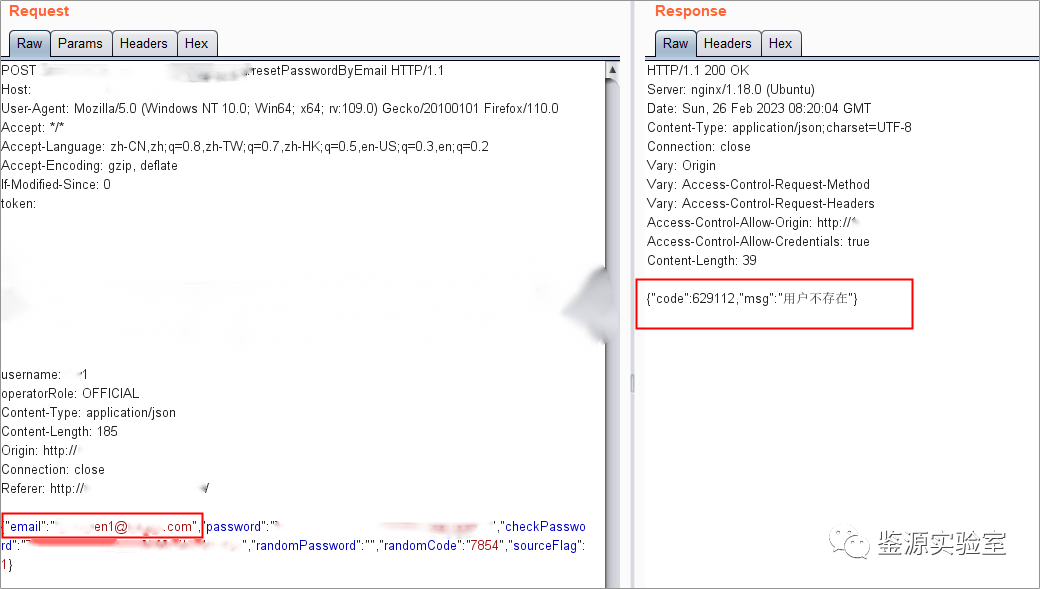This screenshot has width=1040, height=589.
Task: Switch to the response Hex tab
Action: point(781,43)
